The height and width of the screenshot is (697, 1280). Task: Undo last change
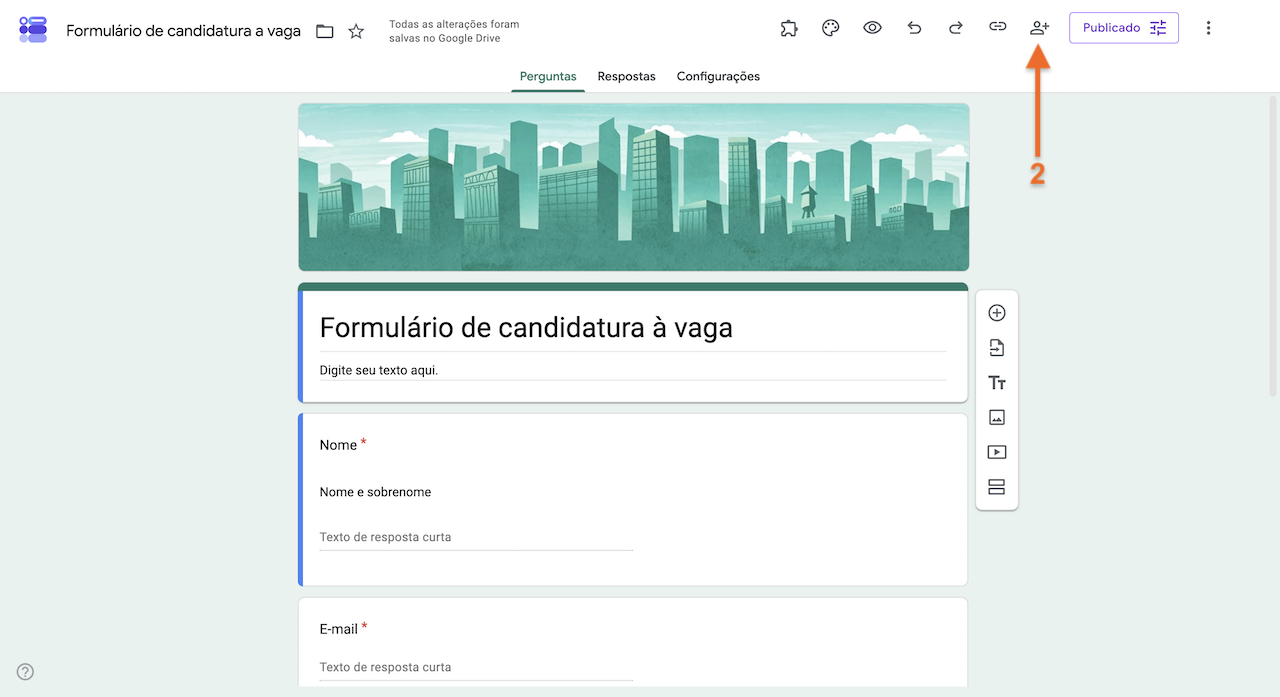[x=914, y=28]
